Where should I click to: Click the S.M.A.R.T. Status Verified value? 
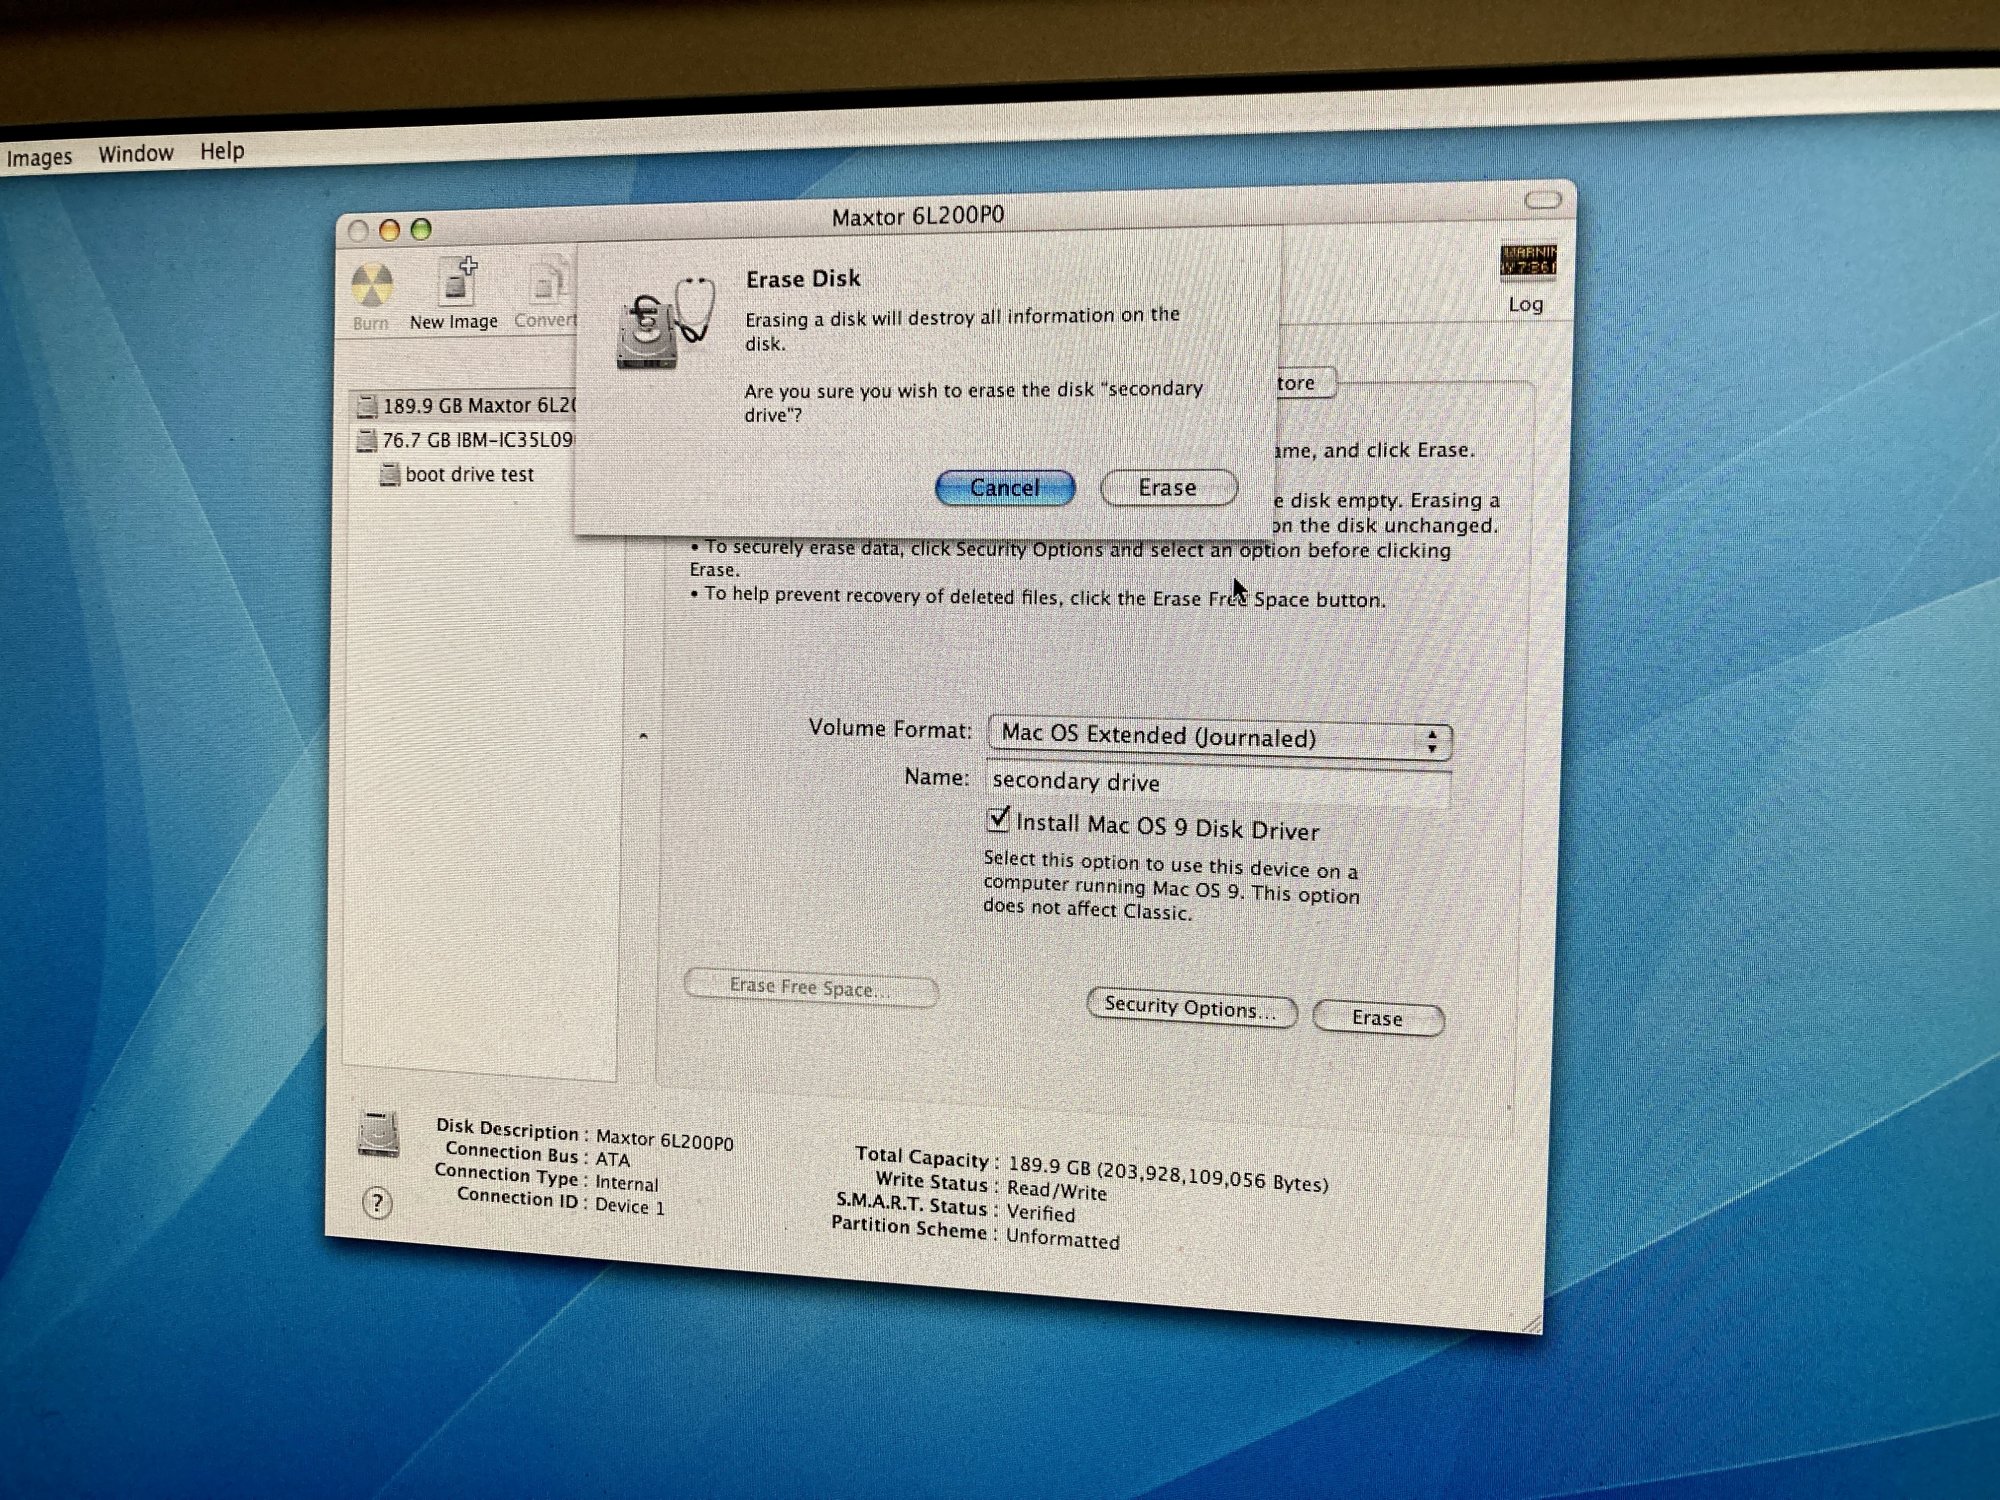[x=1041, y=1213]
